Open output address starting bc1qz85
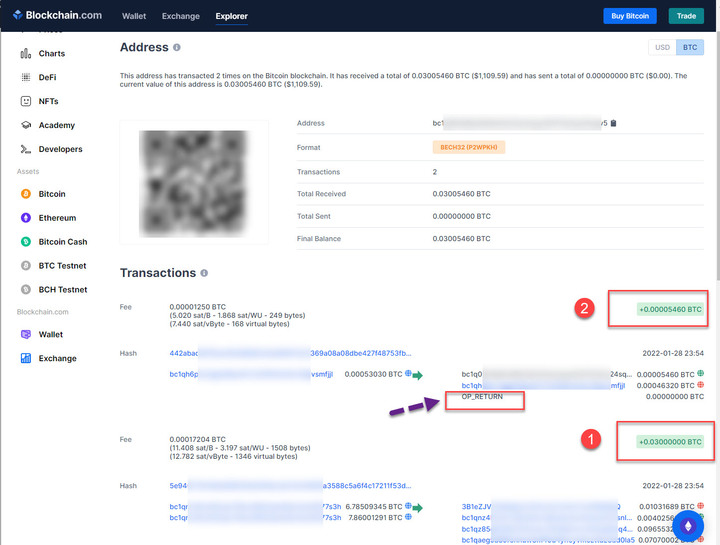Image resolution: width=720 pixels, height=545 pixels. (547, 529)
